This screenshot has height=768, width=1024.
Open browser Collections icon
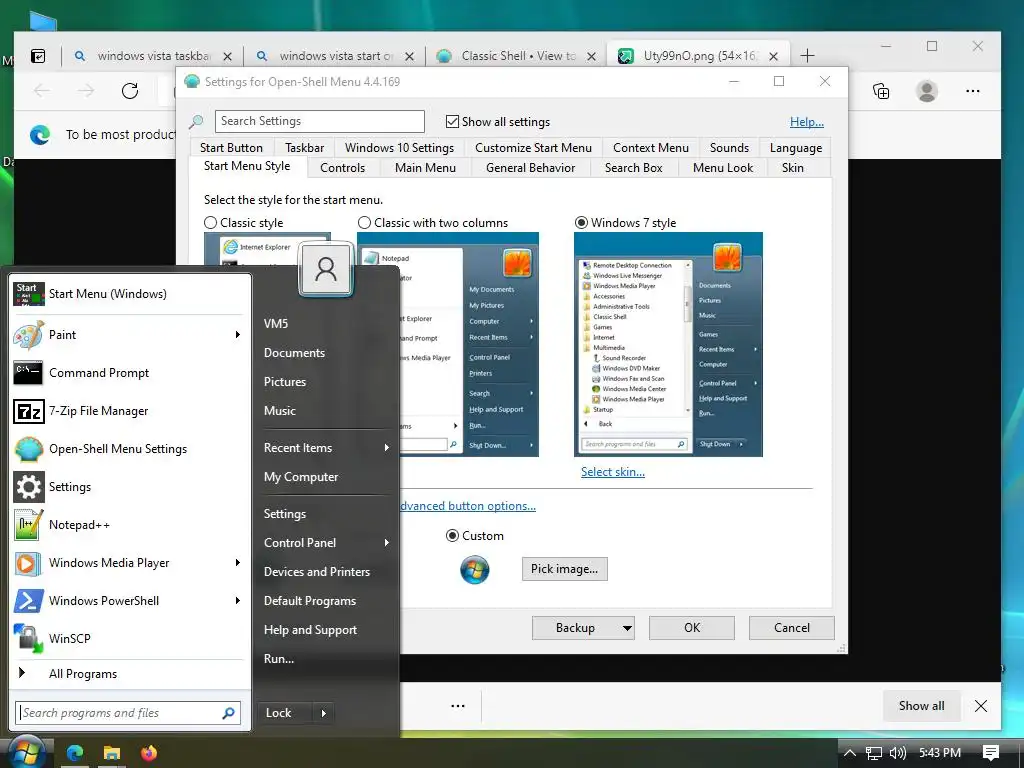point(881,91)
